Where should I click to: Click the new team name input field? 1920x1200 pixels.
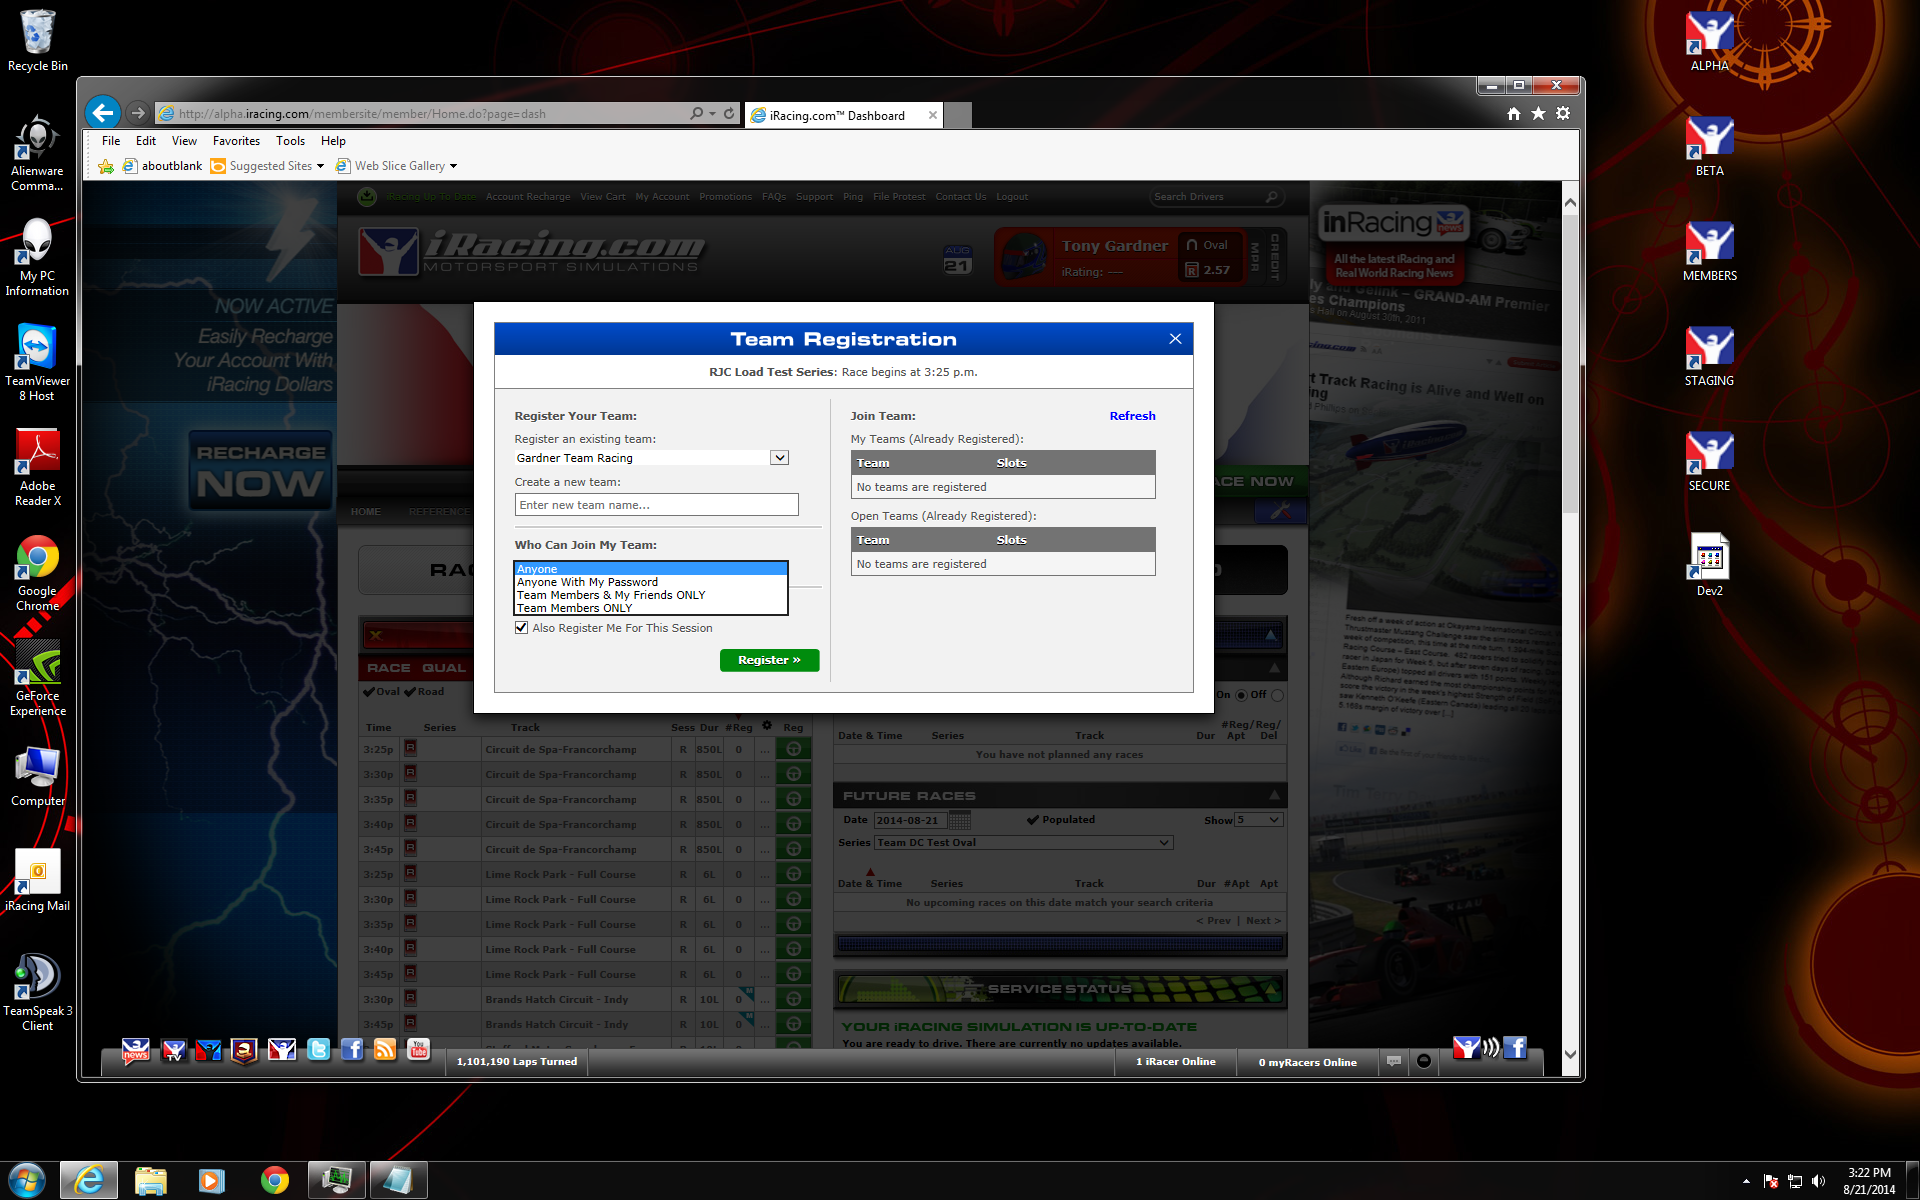click(656, 505)
